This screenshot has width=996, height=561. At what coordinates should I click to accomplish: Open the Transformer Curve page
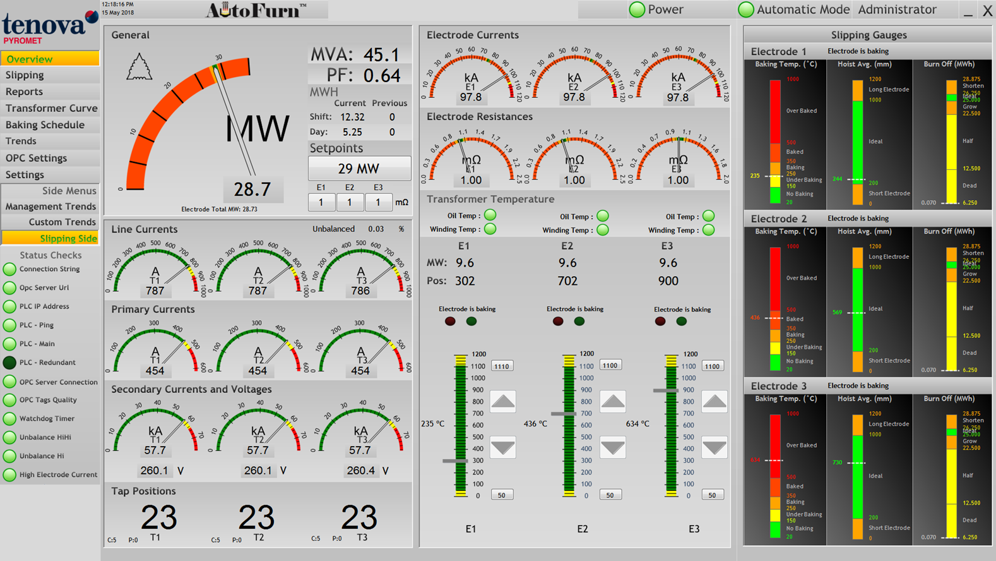(x=51, y=108)
